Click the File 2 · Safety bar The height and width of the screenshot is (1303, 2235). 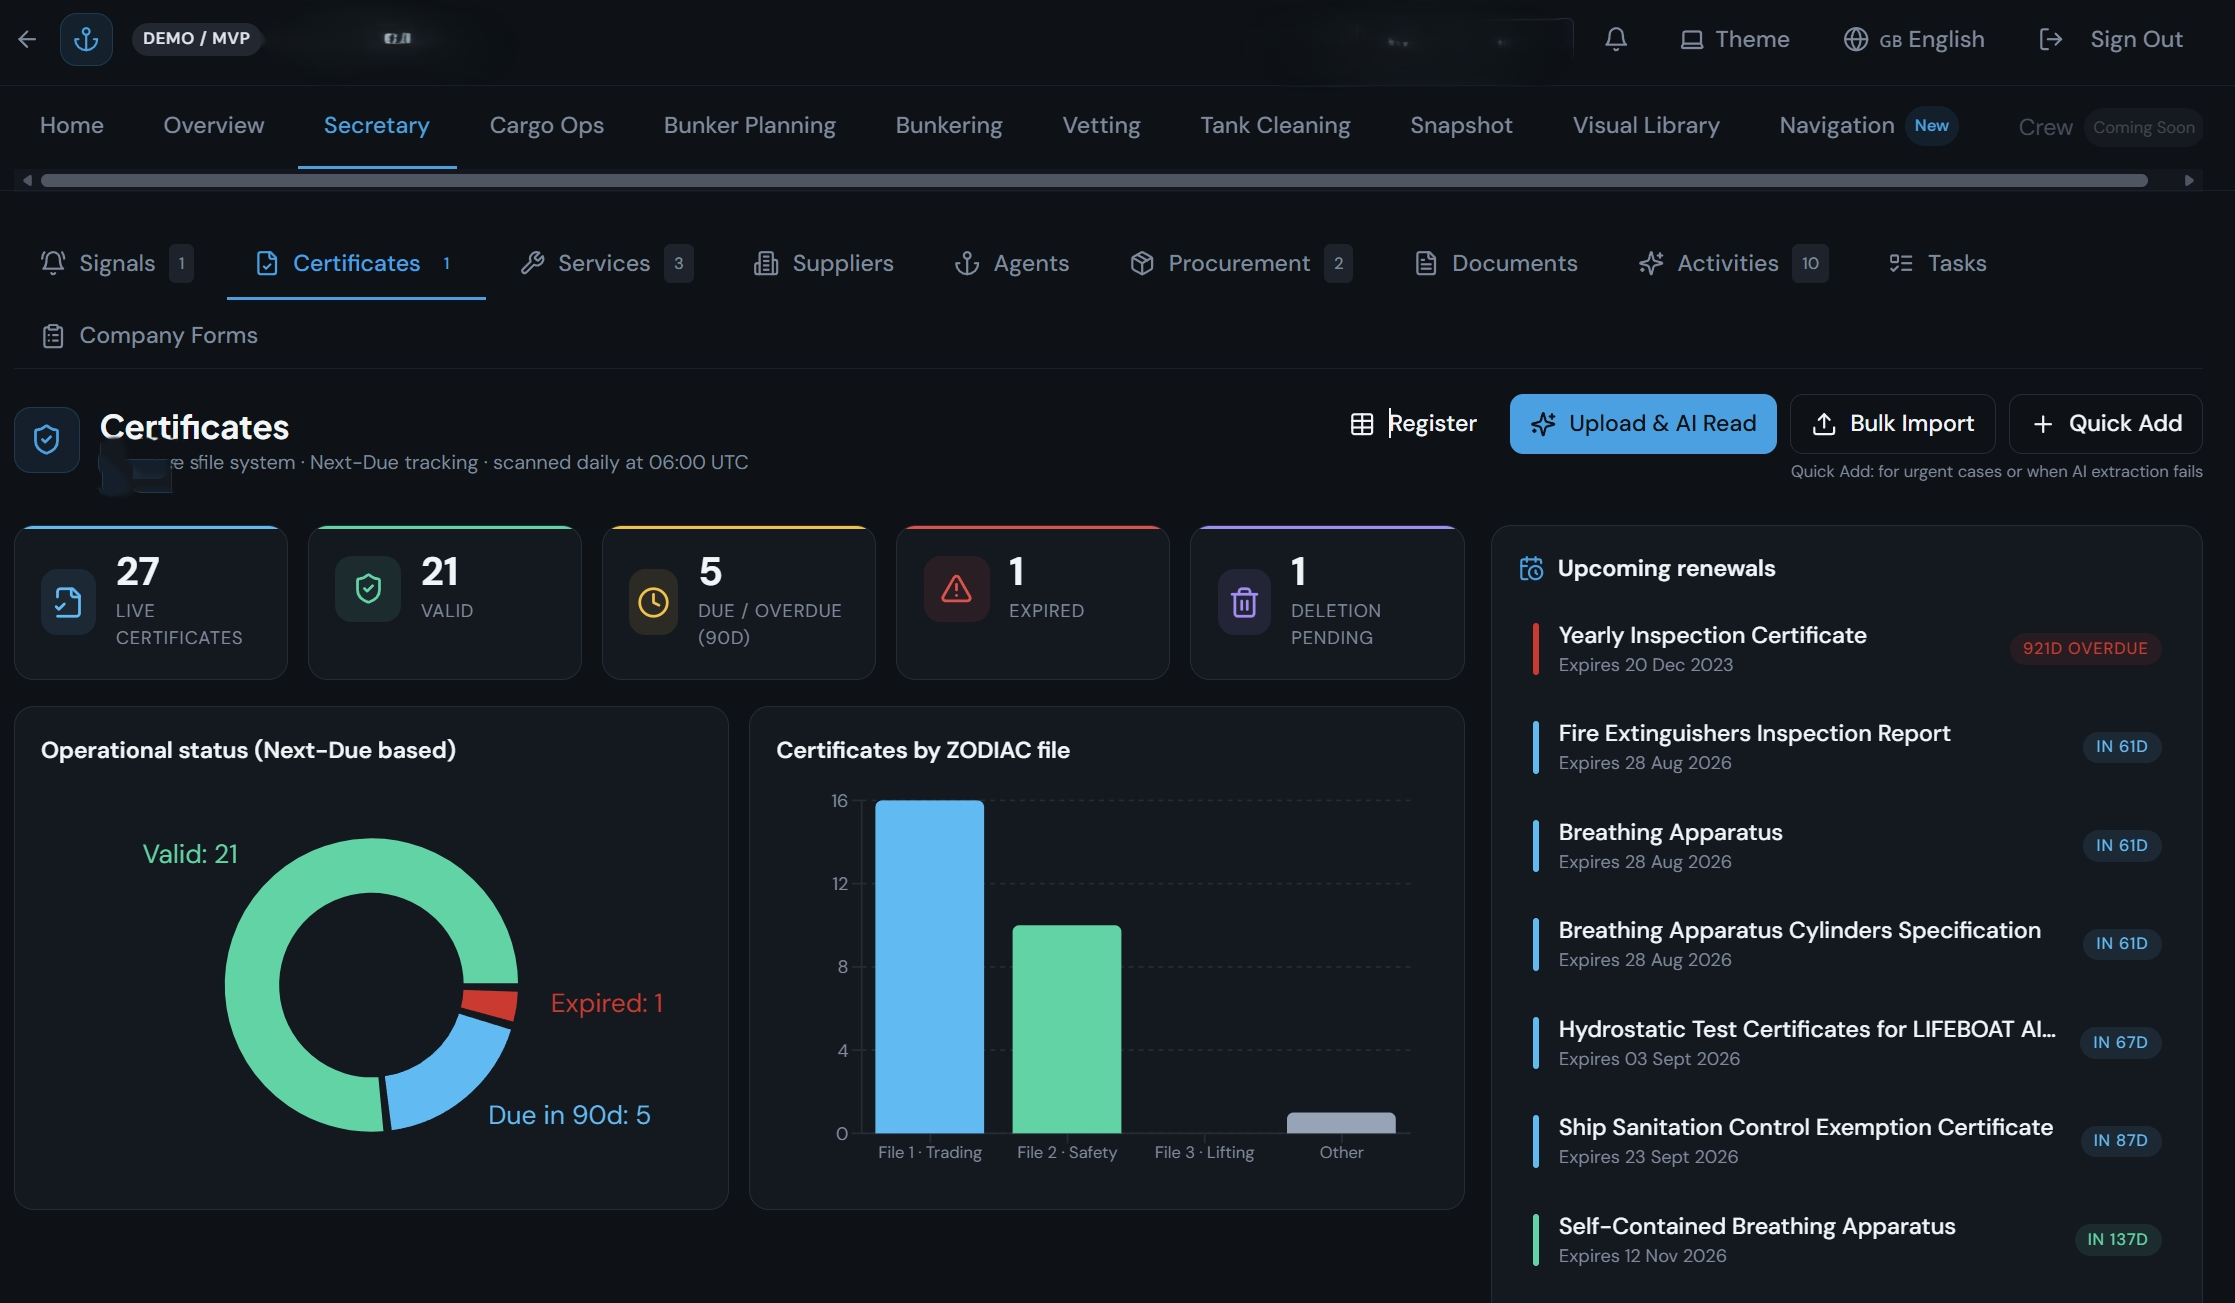1067,1029
